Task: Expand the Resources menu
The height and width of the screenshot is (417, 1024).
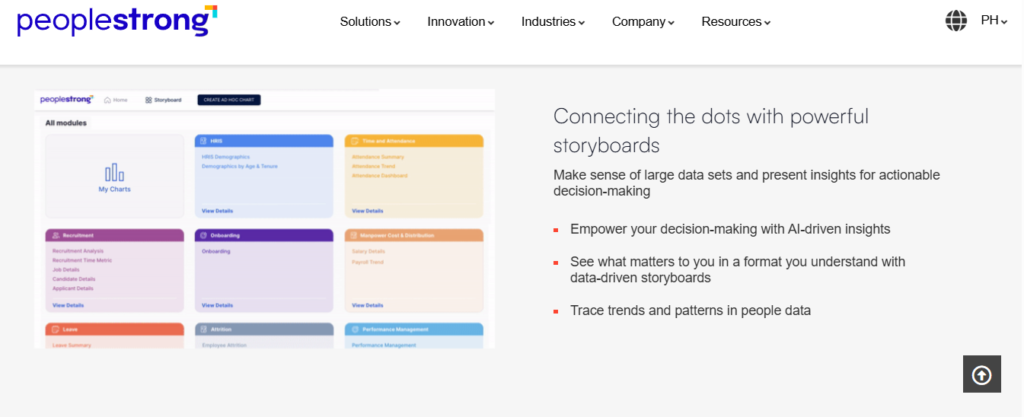Action: pos(736,22)
